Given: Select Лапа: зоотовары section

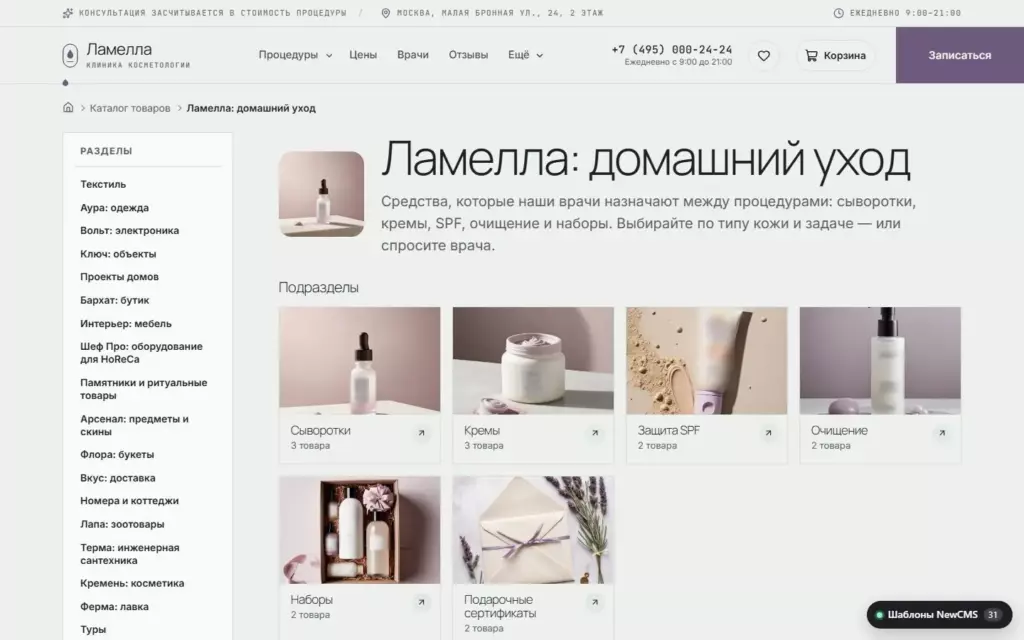Looking at the screenshot, I should [122, 524].
